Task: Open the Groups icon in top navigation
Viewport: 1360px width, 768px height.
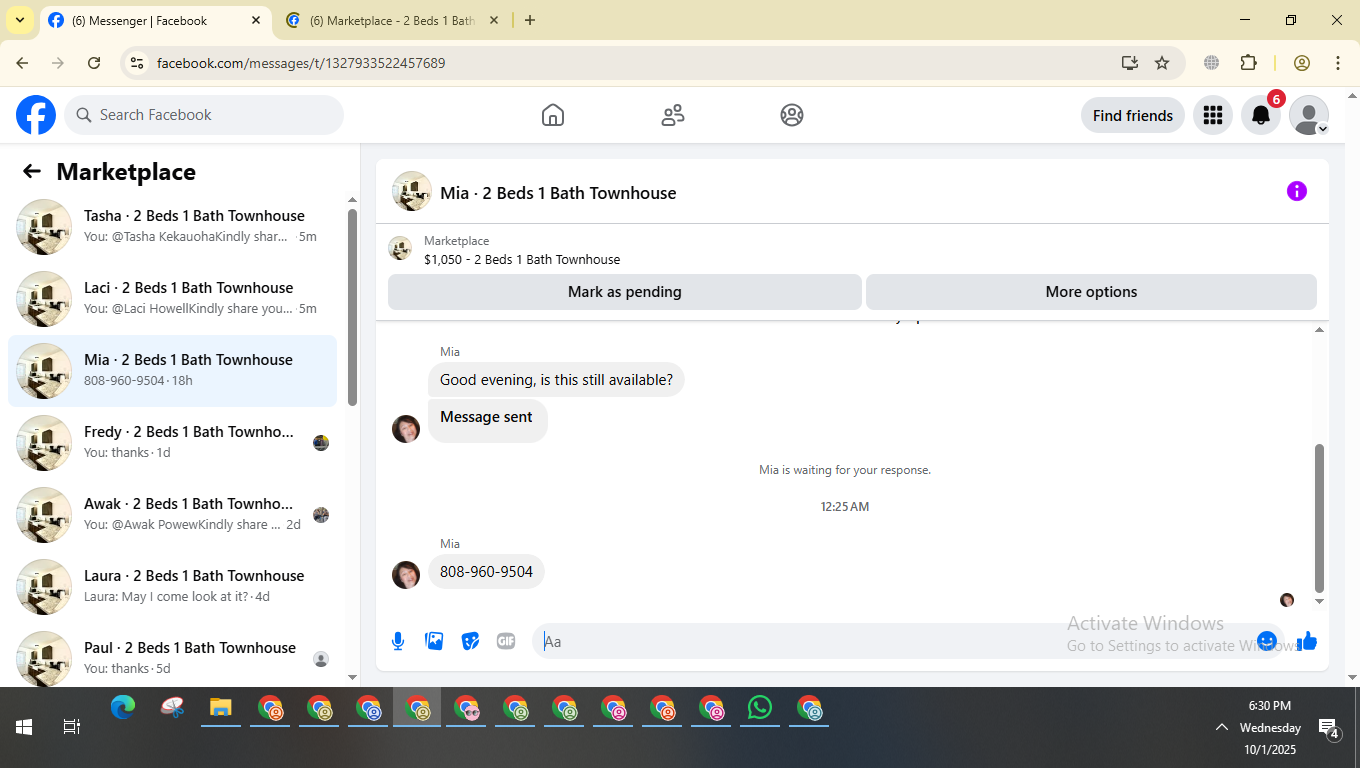Action: [x=792, y=115]
